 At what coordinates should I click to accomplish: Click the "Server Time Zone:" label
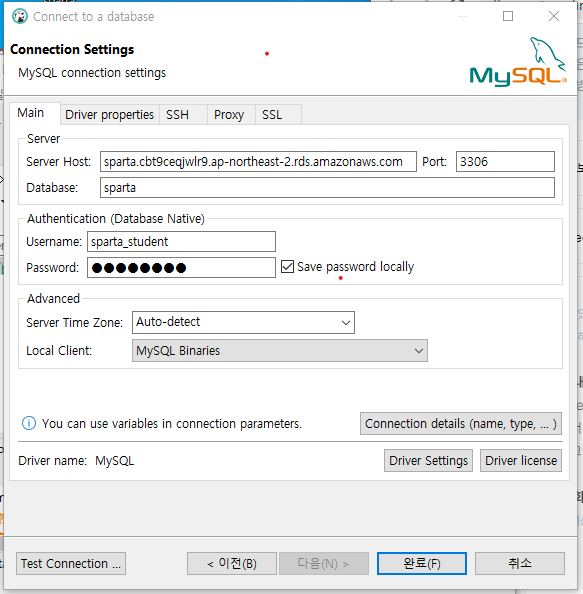click(x=74, y=322)
